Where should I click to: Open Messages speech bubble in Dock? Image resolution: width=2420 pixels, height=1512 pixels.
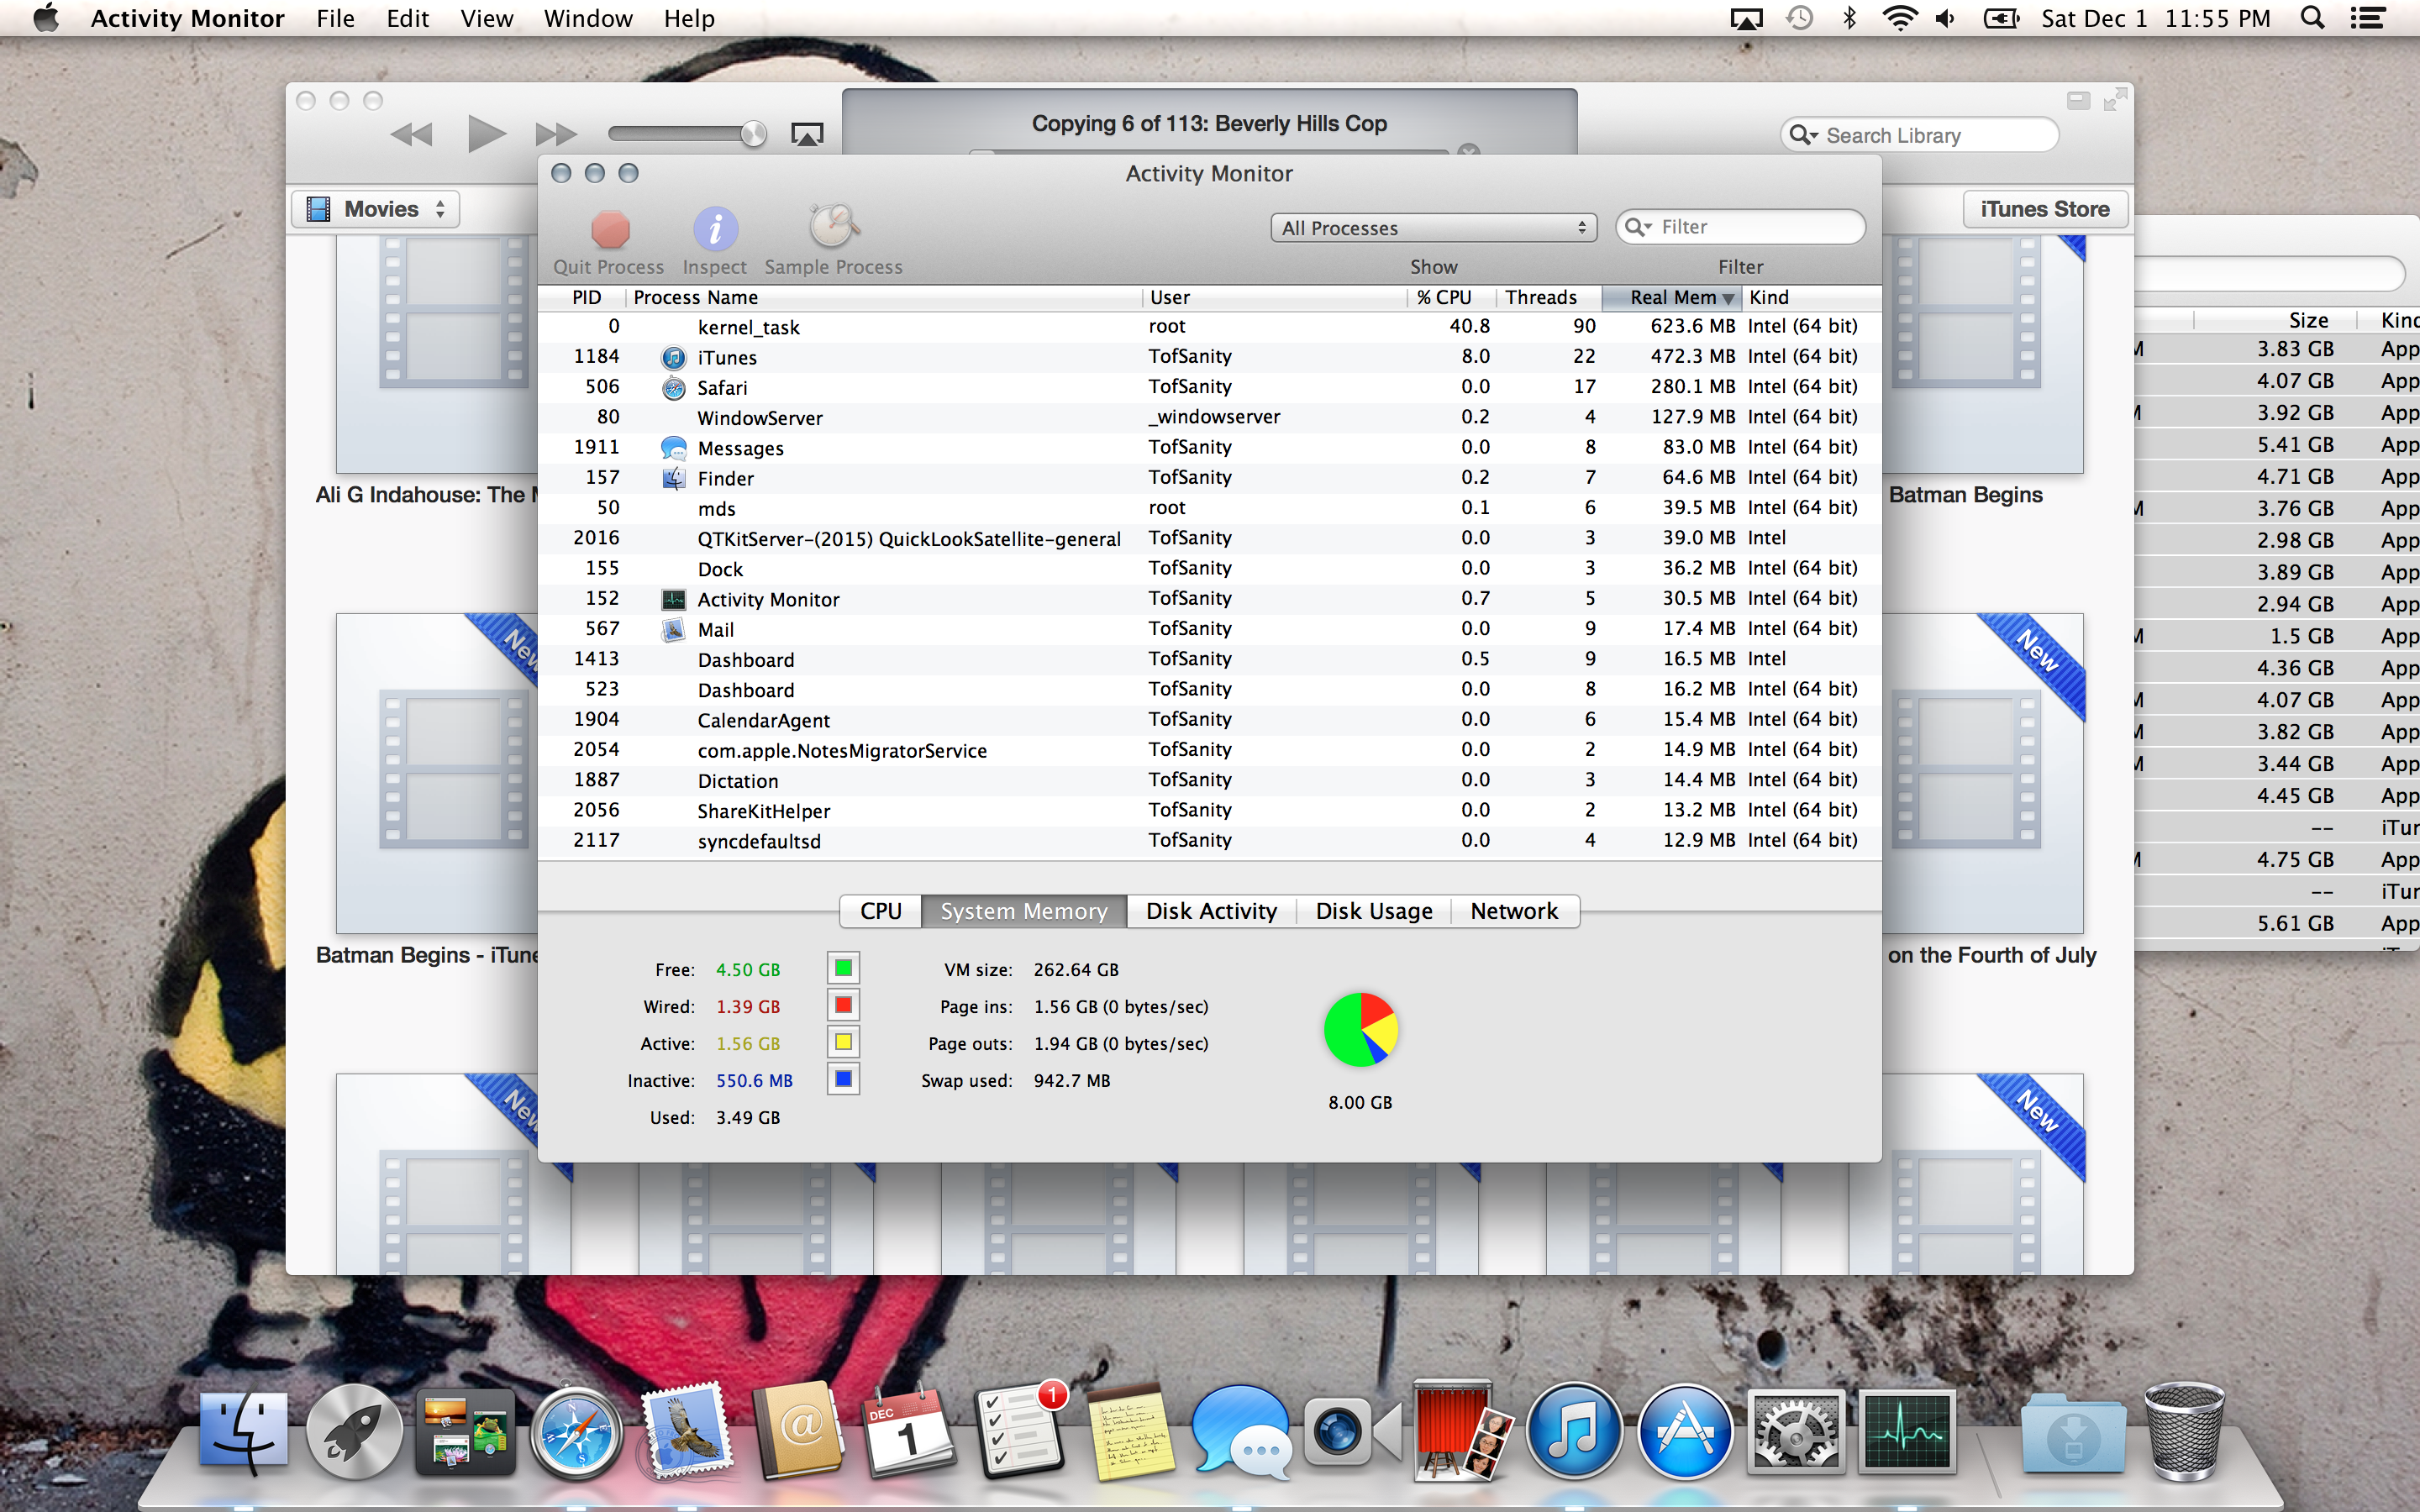1240,1431
